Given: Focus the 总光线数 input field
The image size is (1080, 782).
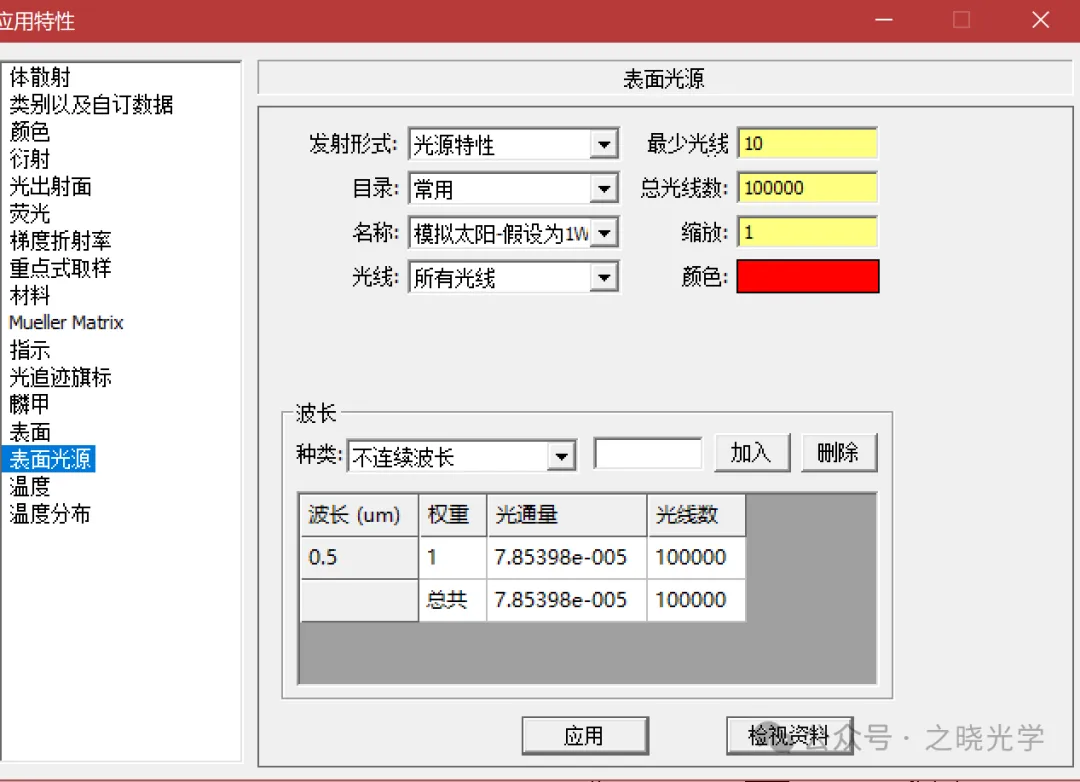Looking at the screenshot, I should 807,188.
